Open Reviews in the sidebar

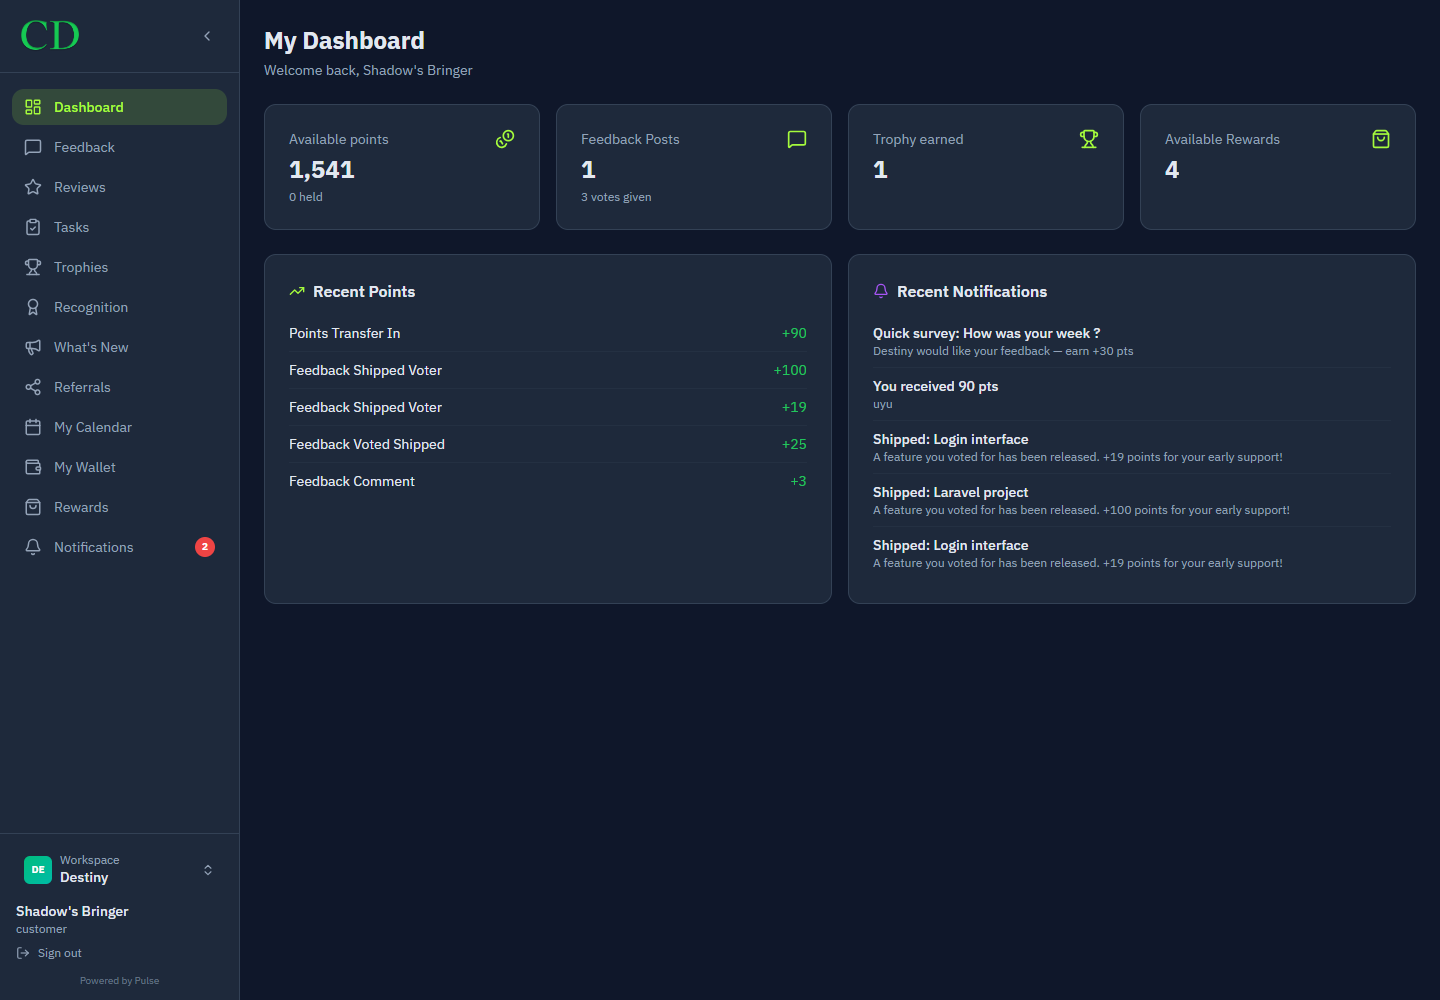[119, 187]
